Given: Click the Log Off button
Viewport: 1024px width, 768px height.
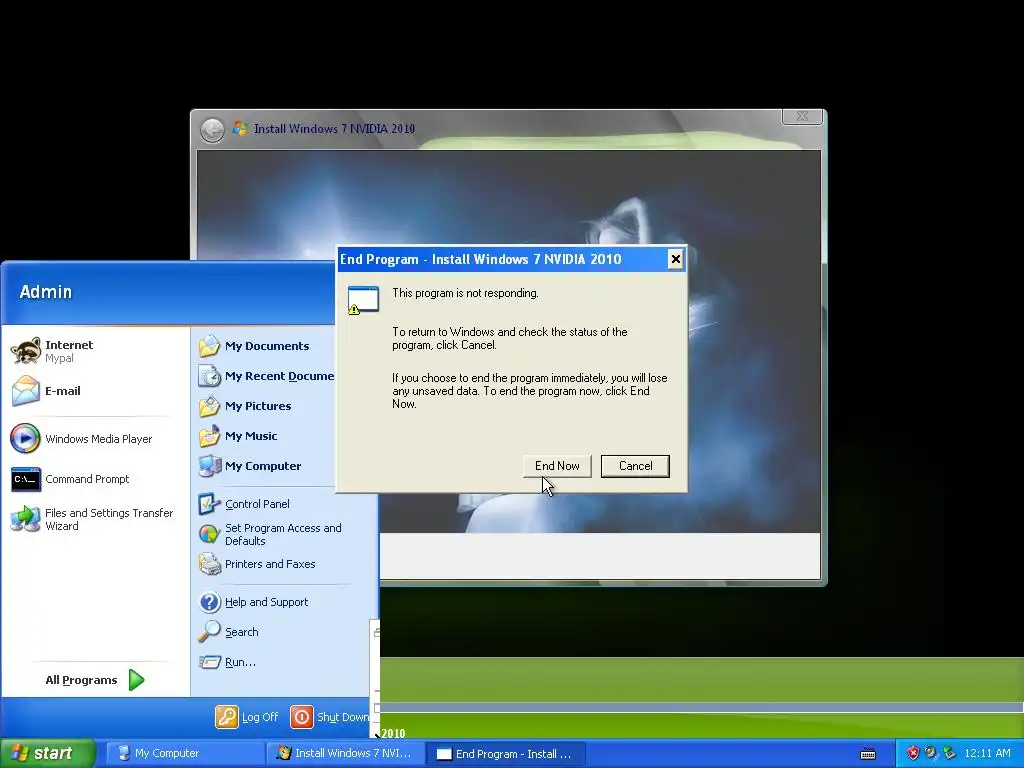Looking at the screenshot, I should pos(247,717).
